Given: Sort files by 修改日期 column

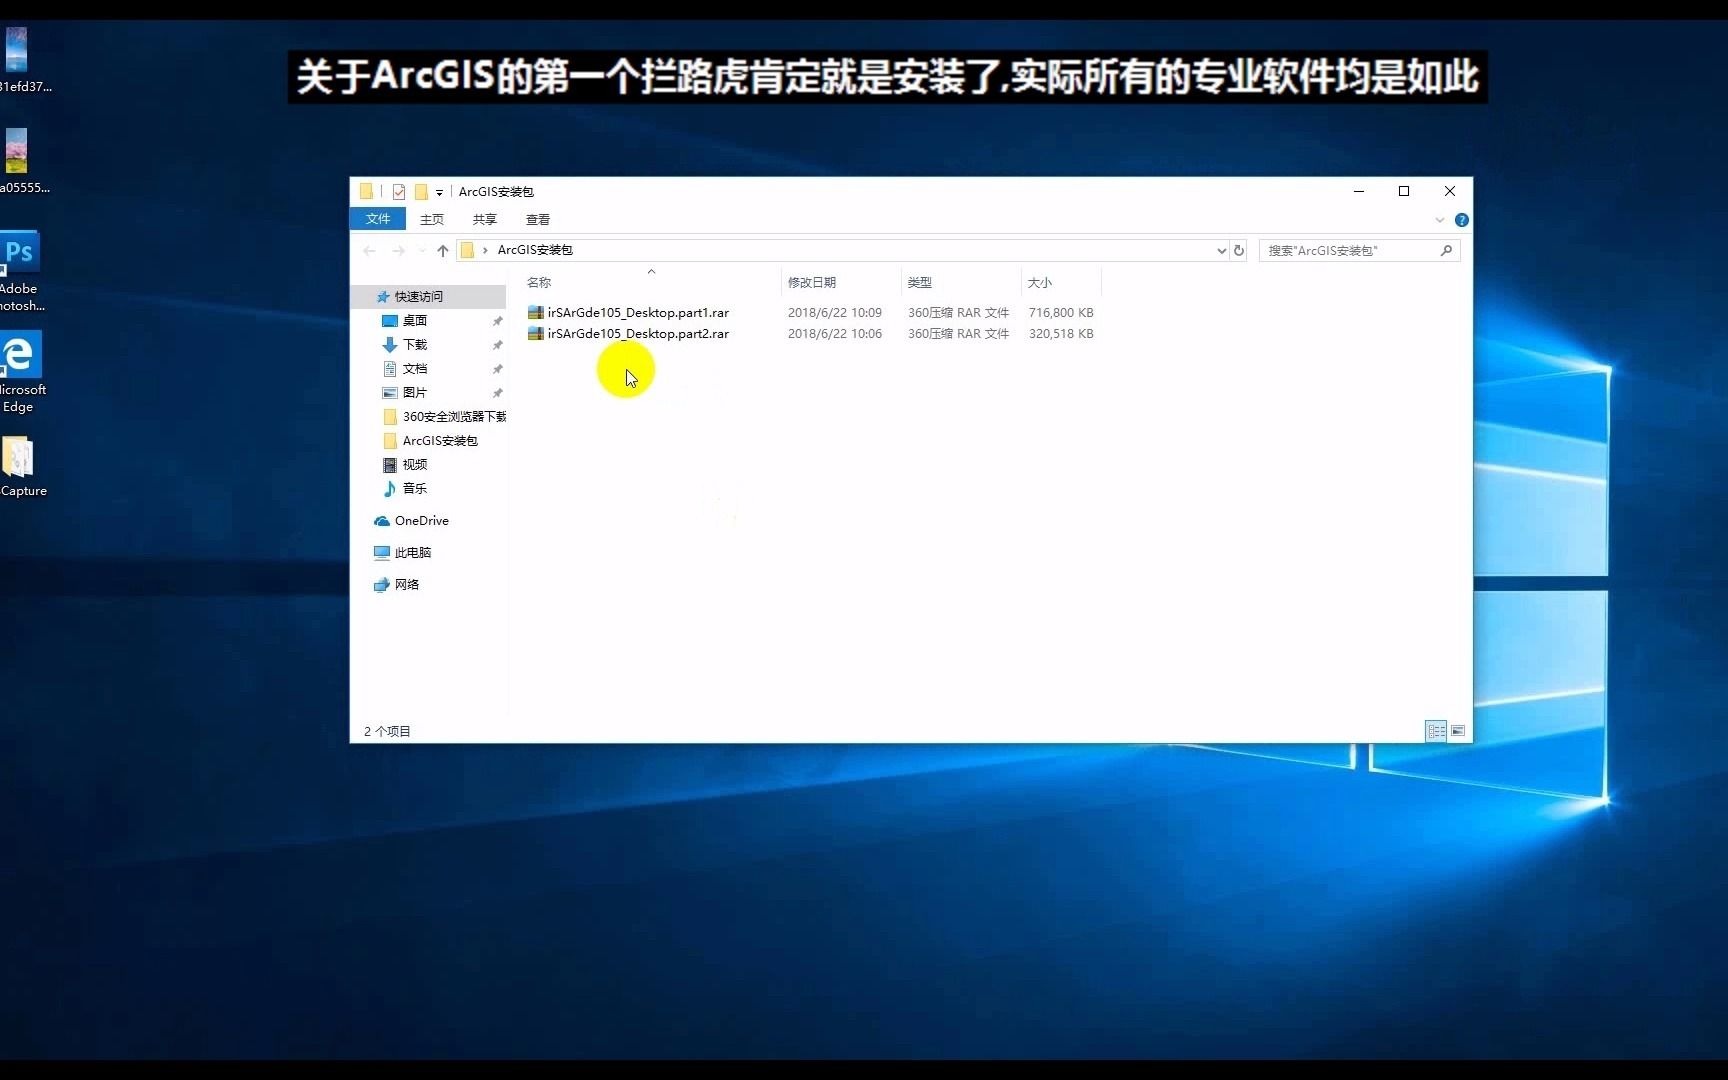Looking at the screenshot, I should pyautogui.click(x=812, y=283).
